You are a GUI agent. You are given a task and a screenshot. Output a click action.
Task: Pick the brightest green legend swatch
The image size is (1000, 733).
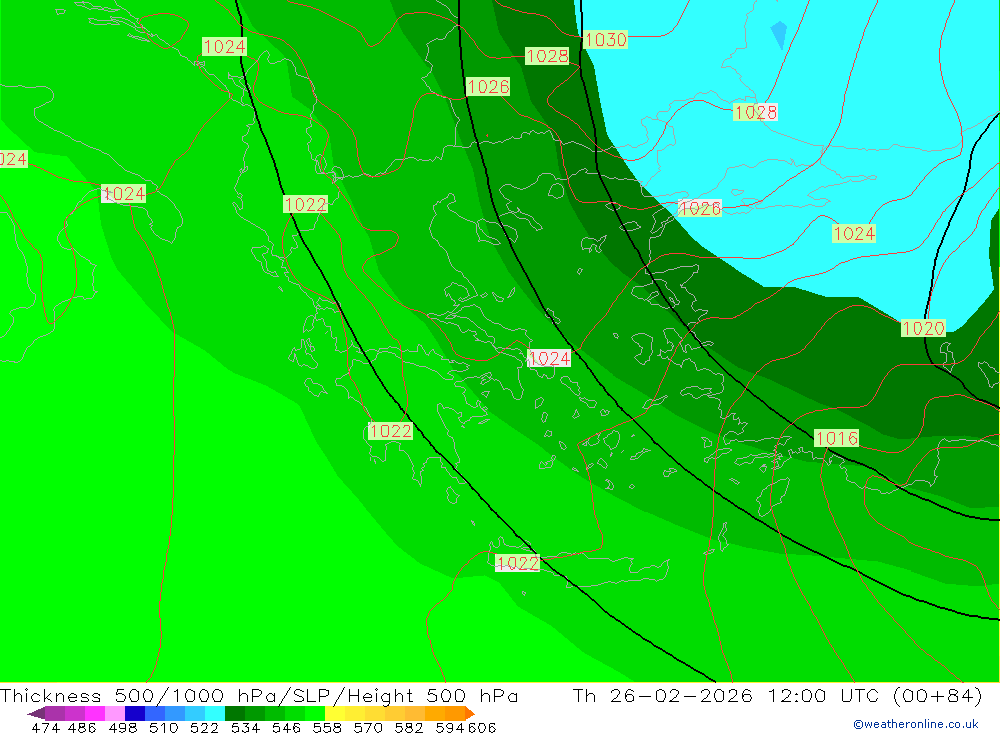point(315,713)
